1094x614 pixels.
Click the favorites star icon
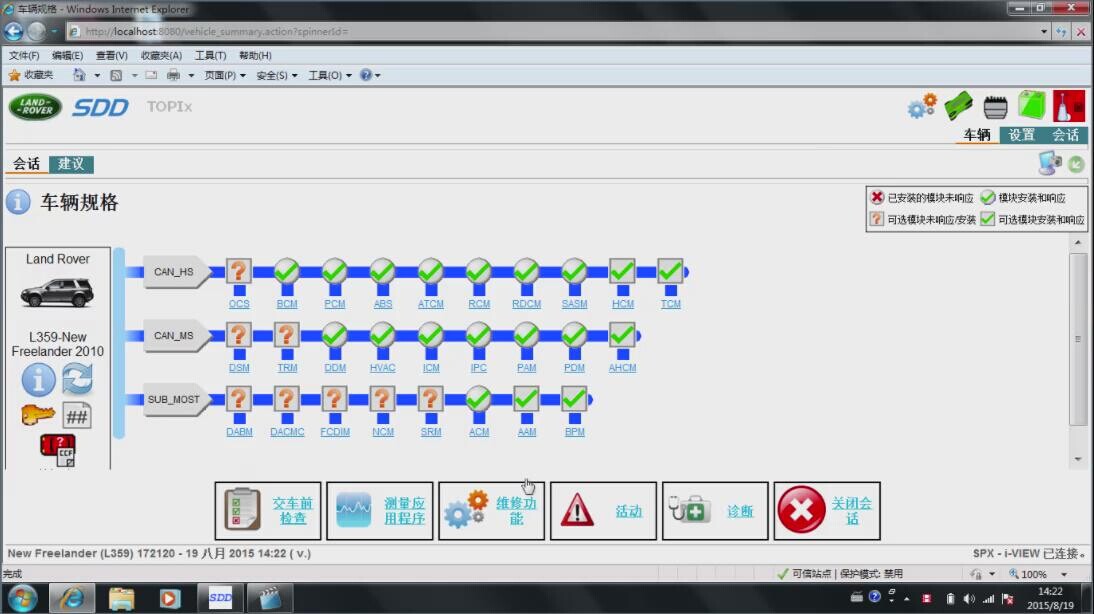tap(14, 75)
